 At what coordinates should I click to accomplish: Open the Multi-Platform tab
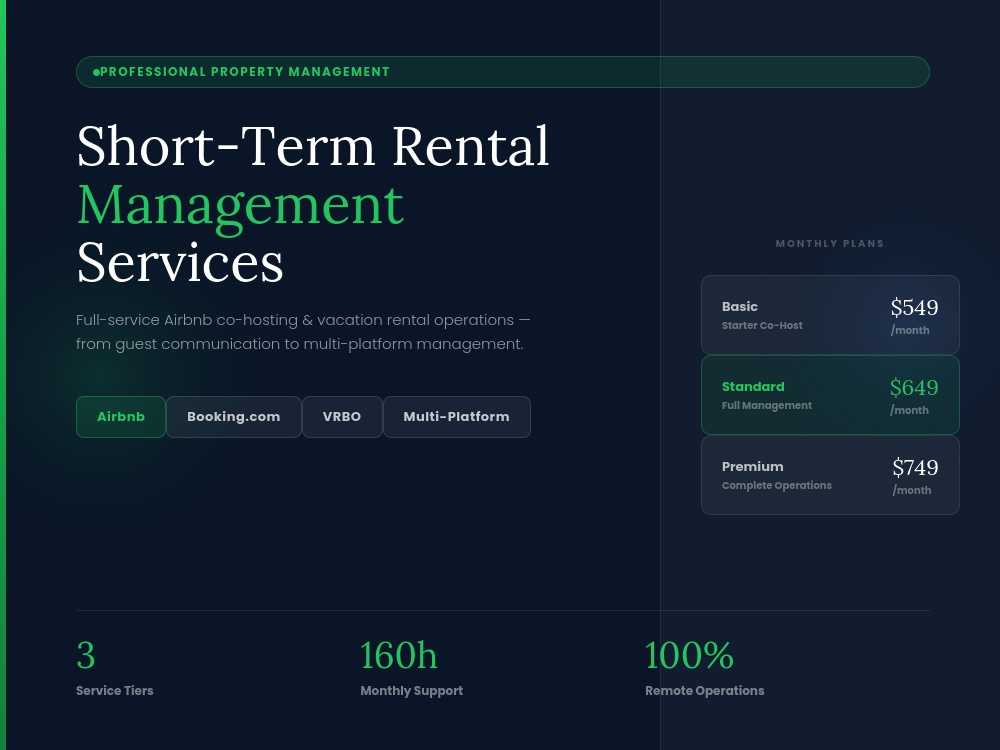(456, 416)
